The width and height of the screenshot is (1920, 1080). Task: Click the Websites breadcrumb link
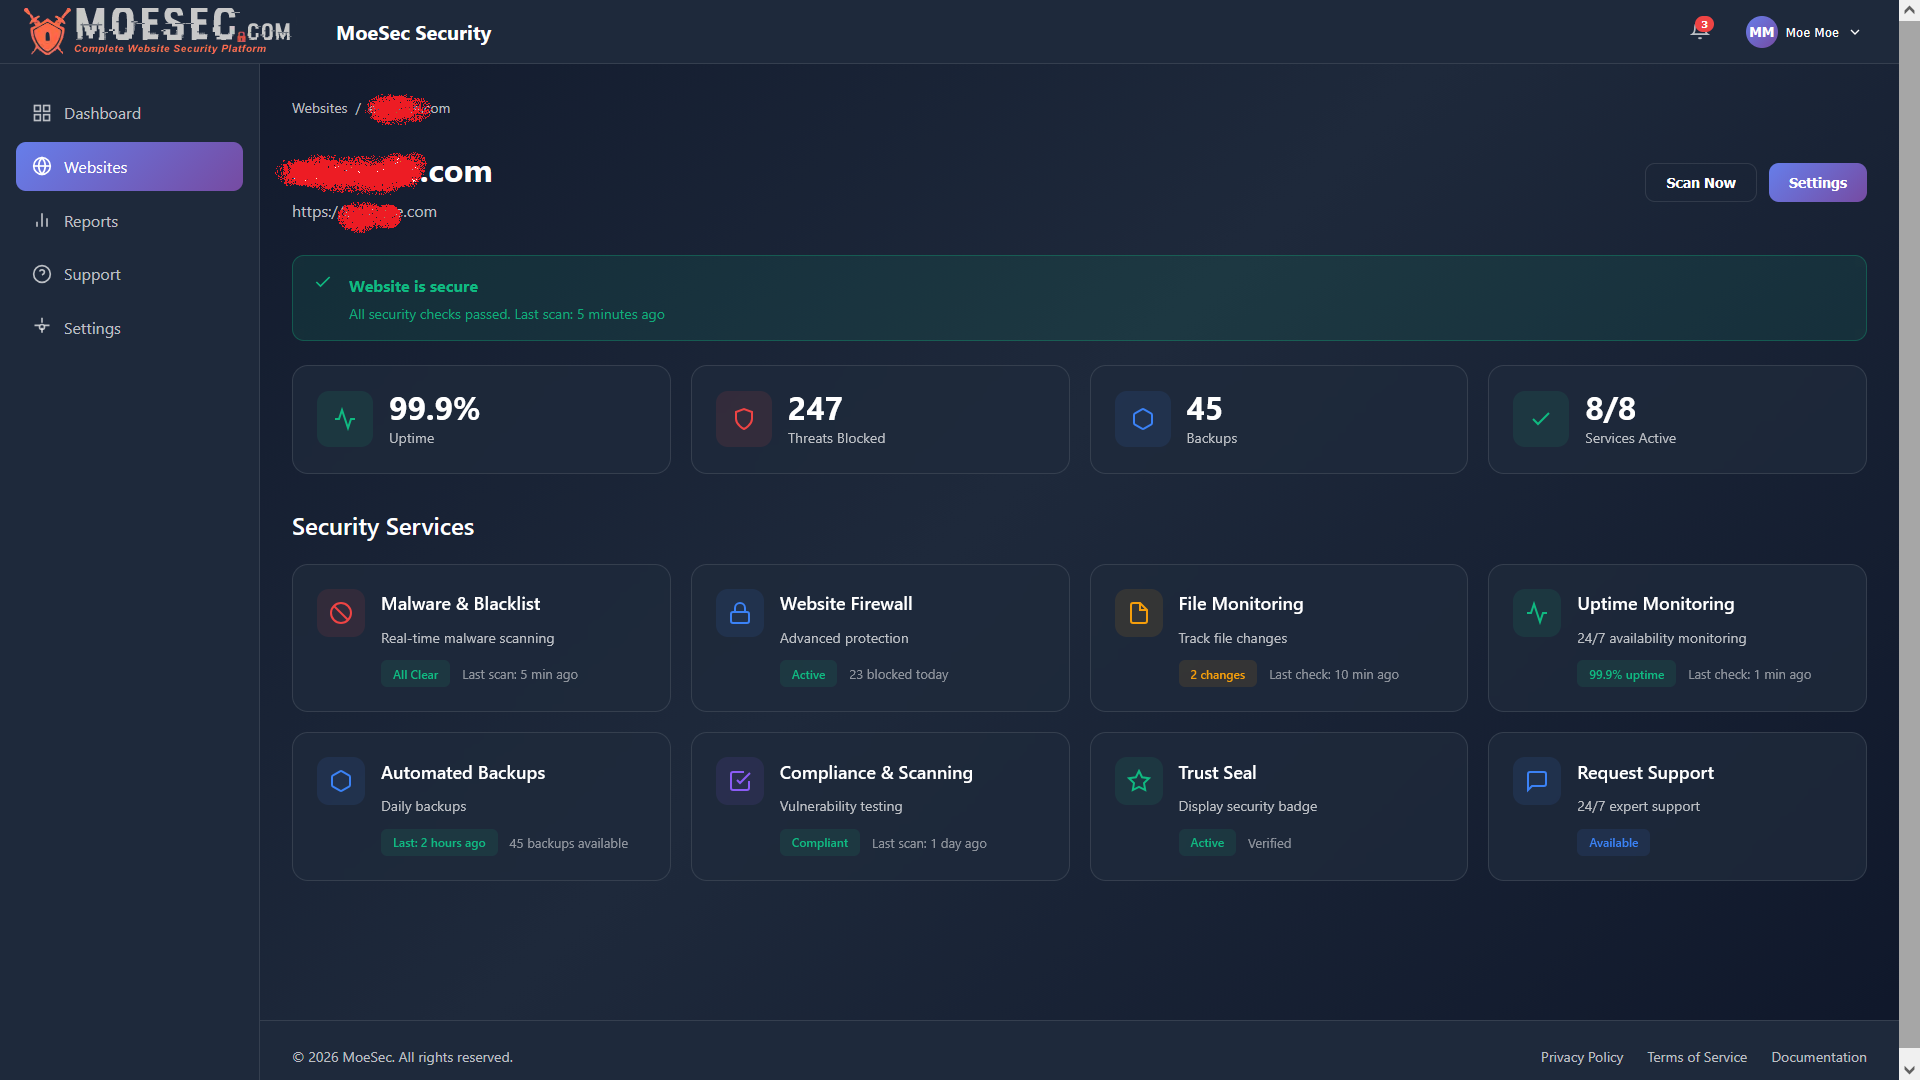click(319, 108)
